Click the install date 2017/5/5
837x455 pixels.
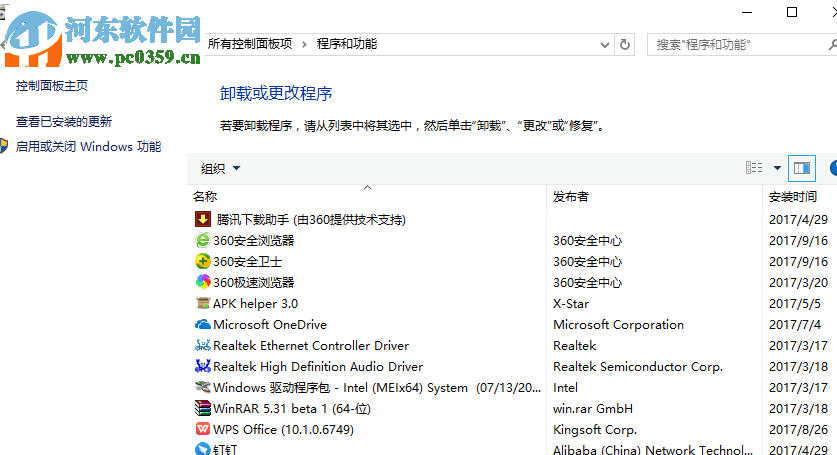click(795, 304)
